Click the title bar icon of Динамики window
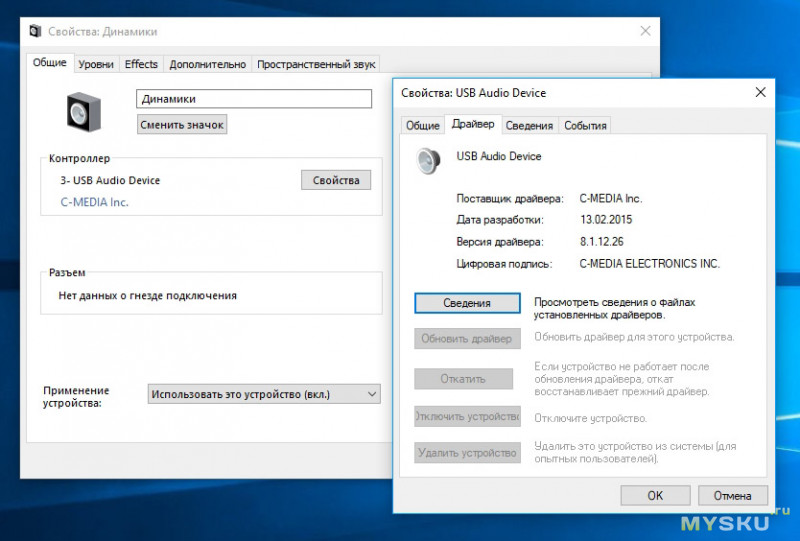The width and height of the screenshot is (800, 541). point(35,31)
